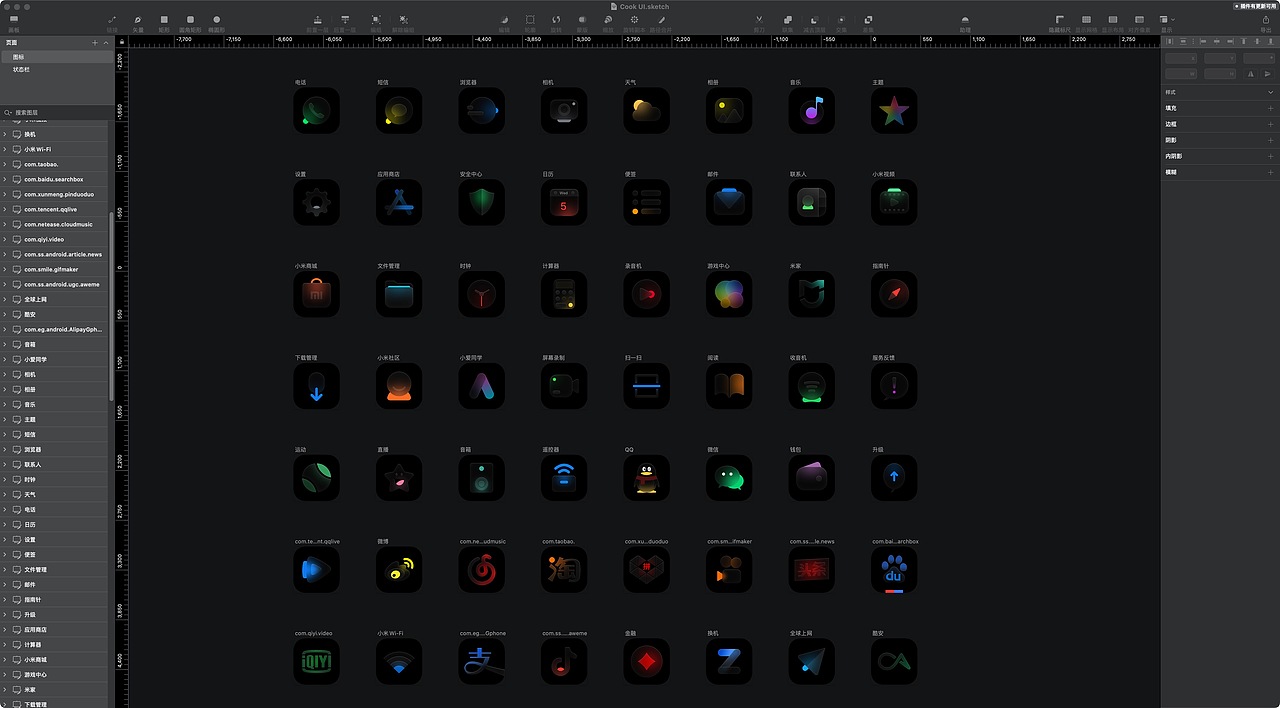Select the 电话 phone icon artboard
The height and width of the screenshot is (708, 1280).
(x=317, y=110)
